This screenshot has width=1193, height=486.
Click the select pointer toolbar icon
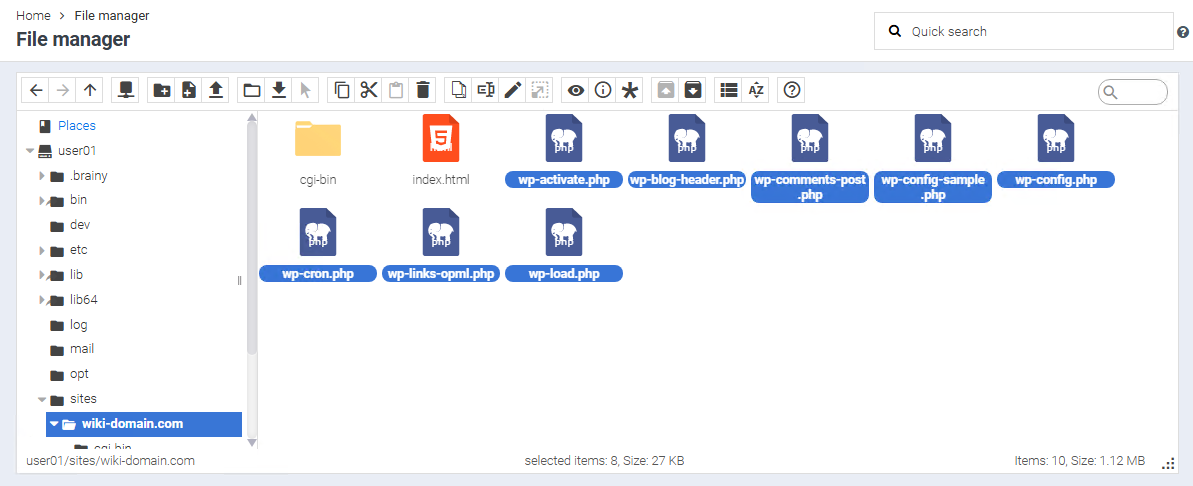[307, 91]
